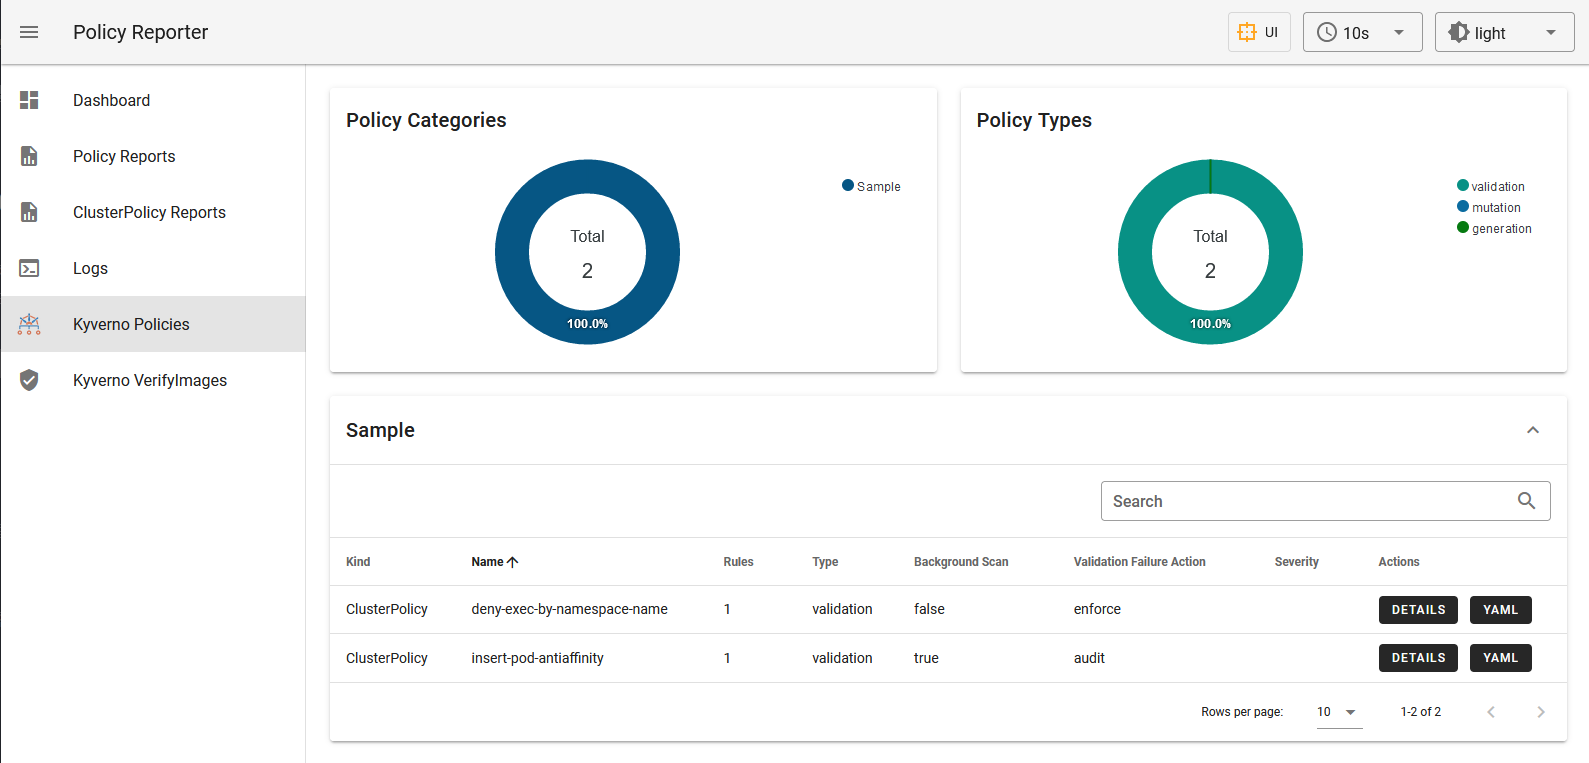
Task: Sort by Name column header
Action: point(487,562)
